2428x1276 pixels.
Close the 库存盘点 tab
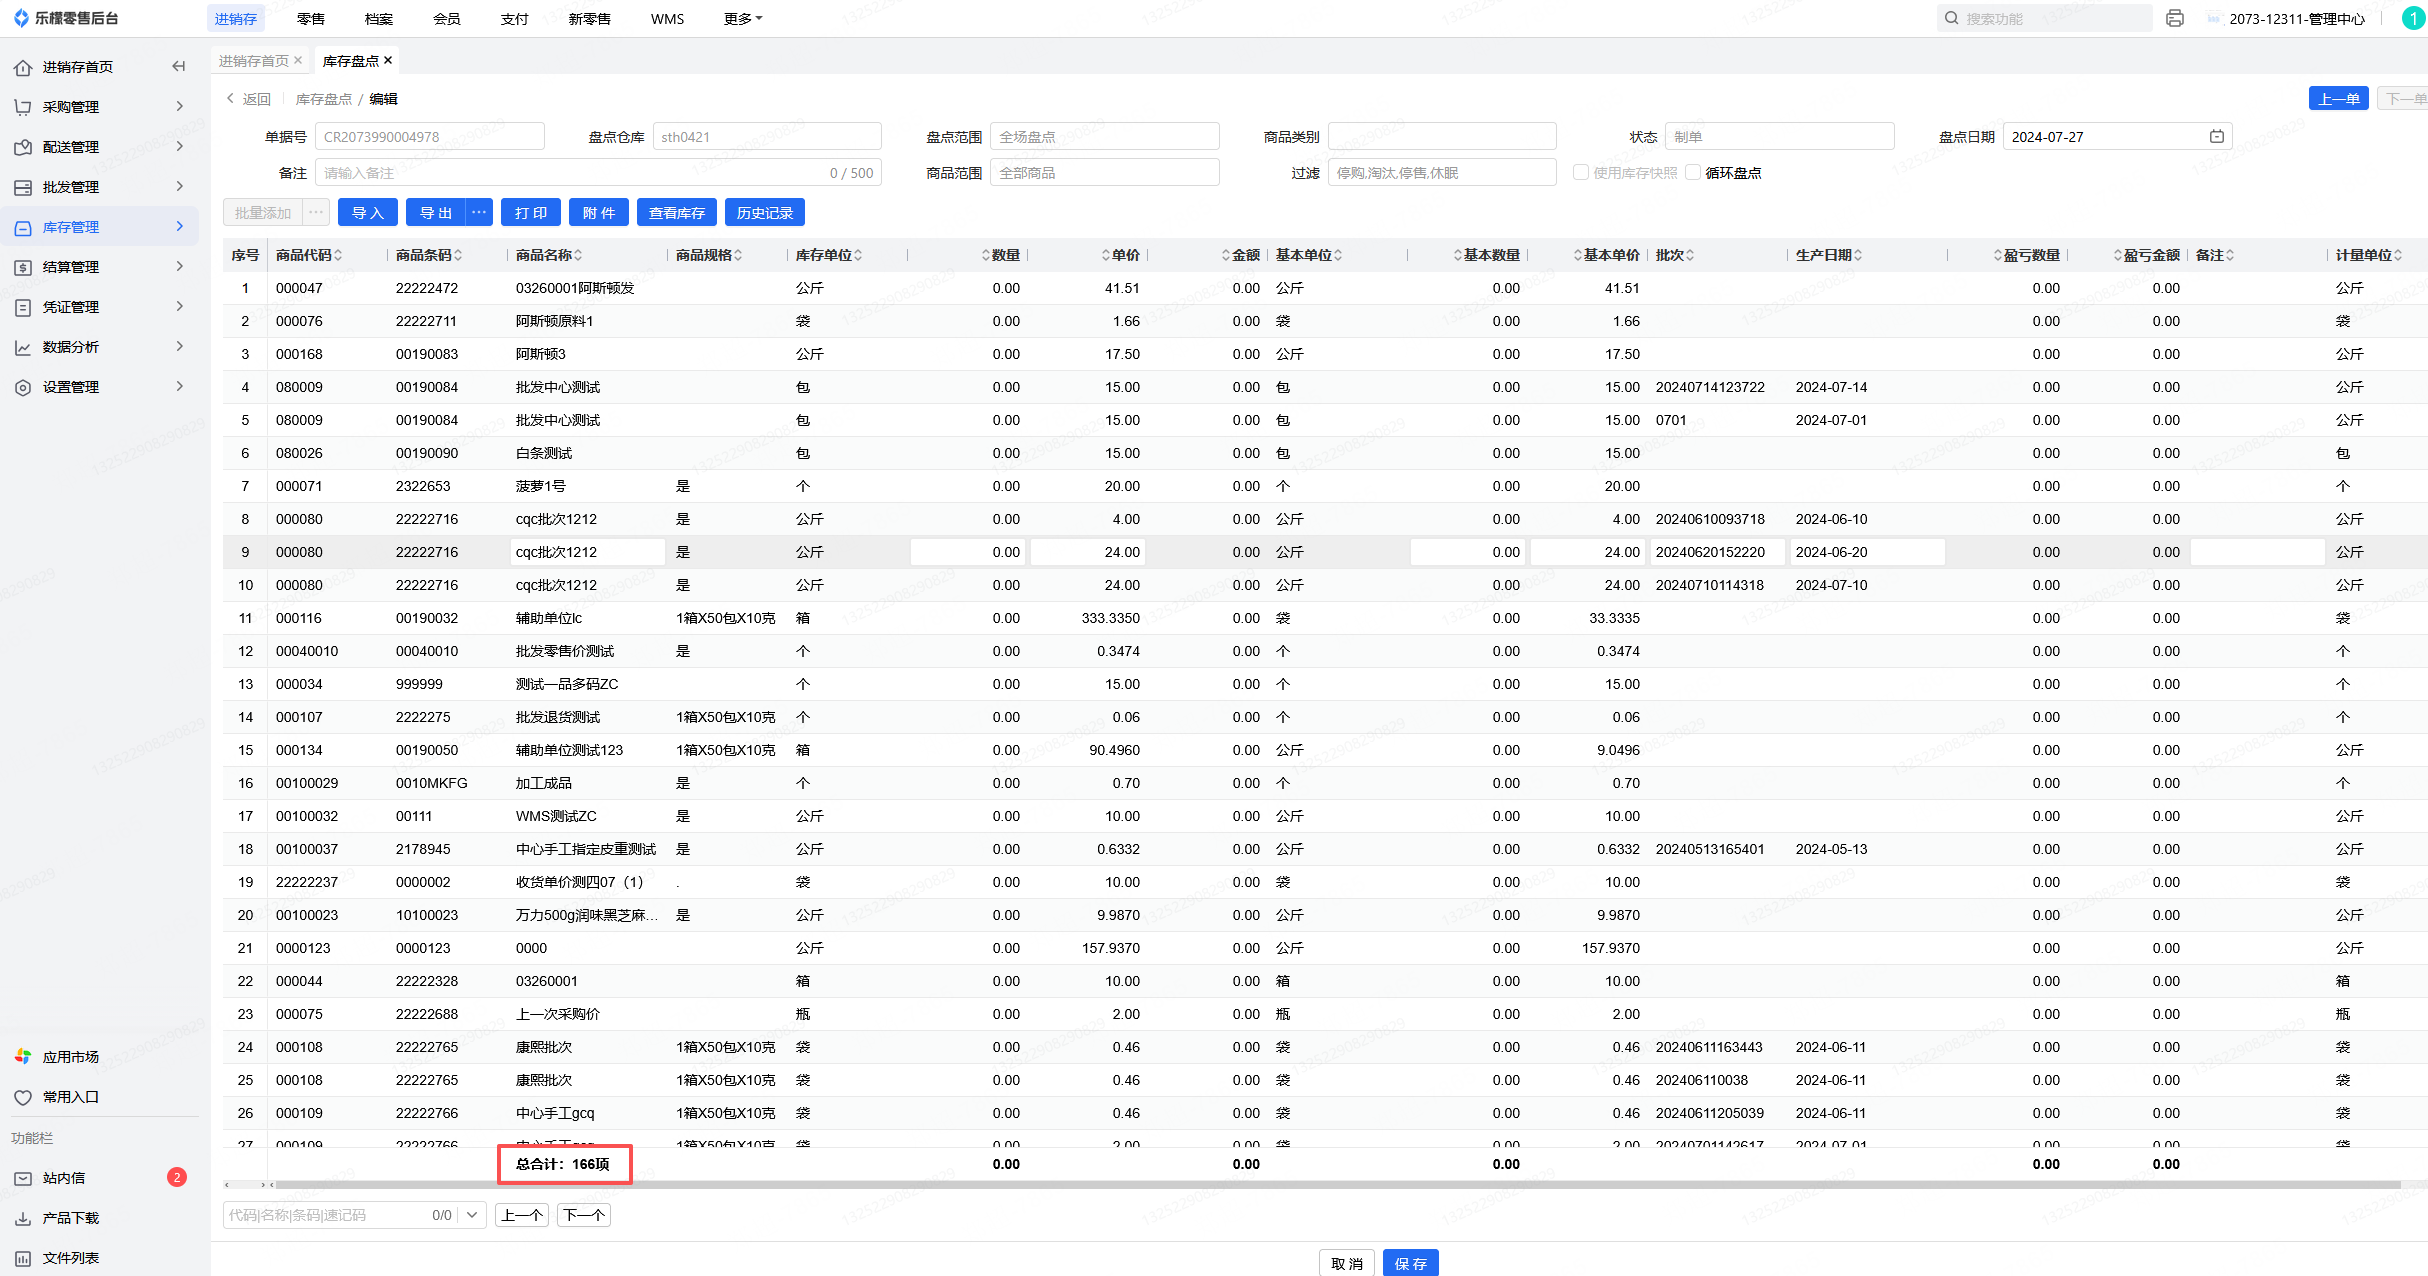(x=388, y=61)
